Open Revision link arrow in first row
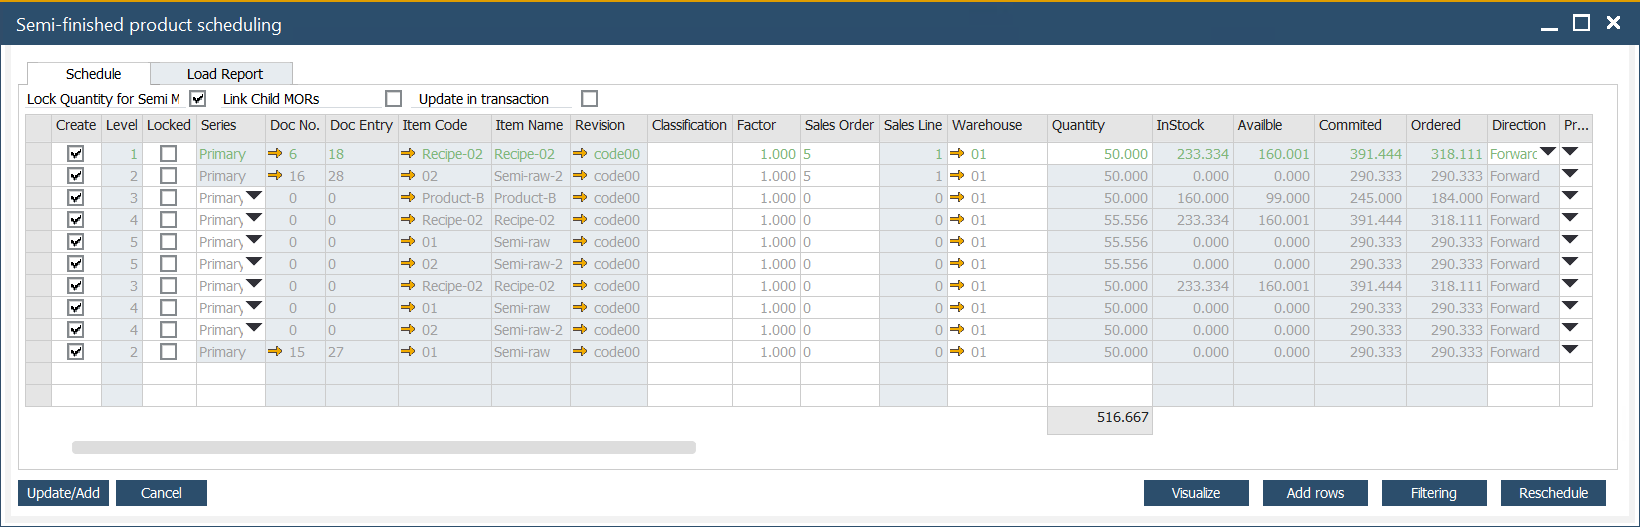The width and height of the screenshot is (1640, 527). (x=580, y=154)
